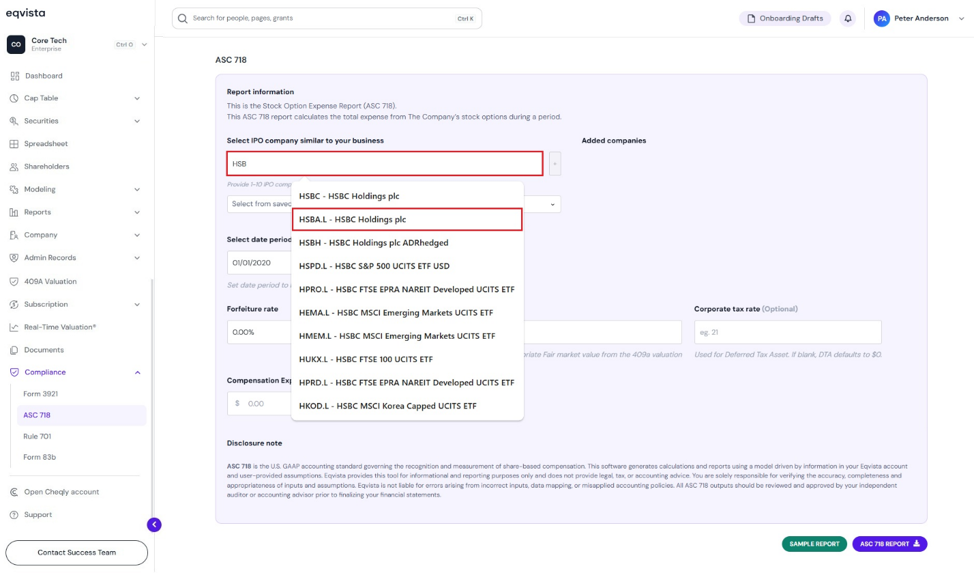974x573 pixels.
Task: Click the Shareholders sidebar icon
Action: [x=14, y=167]
